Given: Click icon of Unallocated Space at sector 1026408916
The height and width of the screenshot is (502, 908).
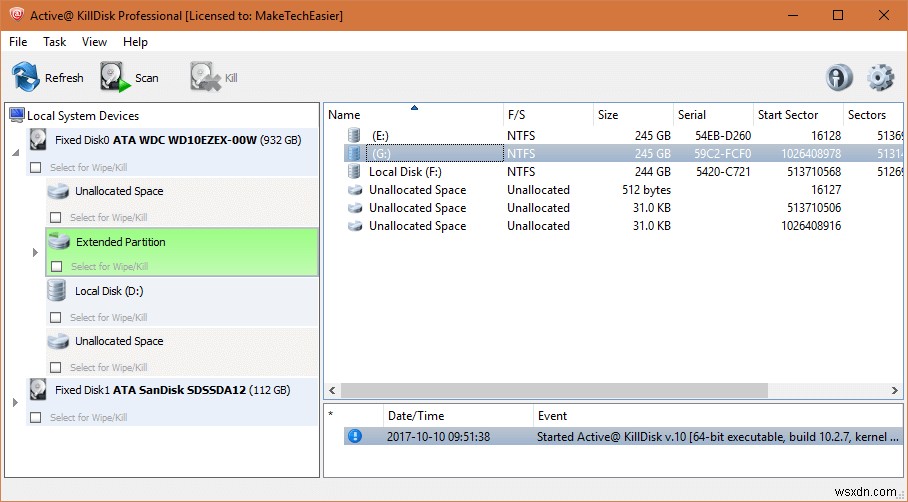Looking at the screenshot, I should pos(355,226).
